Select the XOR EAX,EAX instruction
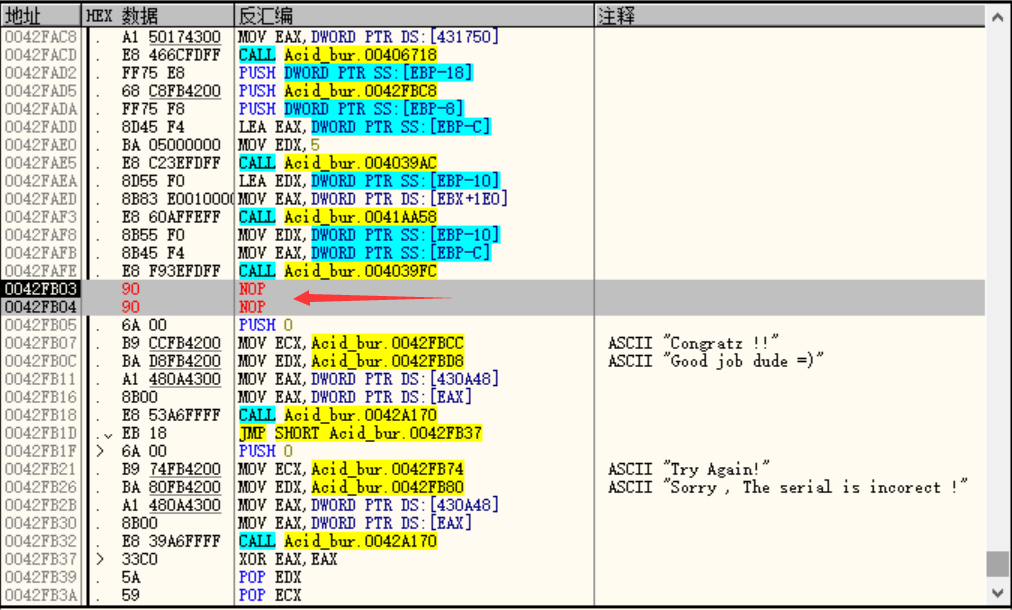The width and height of the screenshot is (1012, 610). tap(288, 560)
